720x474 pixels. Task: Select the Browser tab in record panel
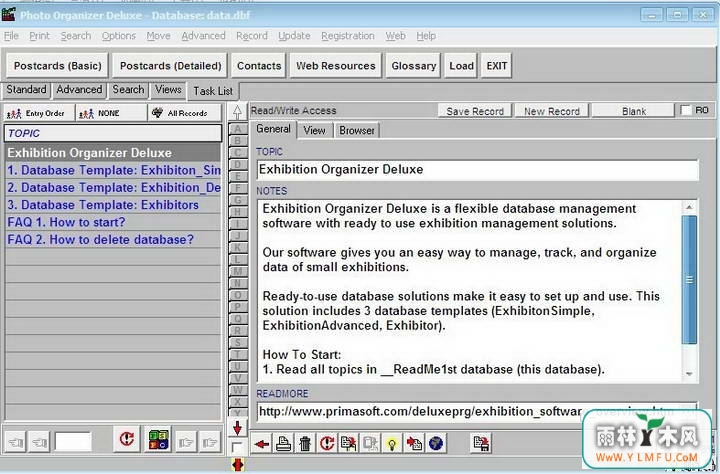click(357, 130)
